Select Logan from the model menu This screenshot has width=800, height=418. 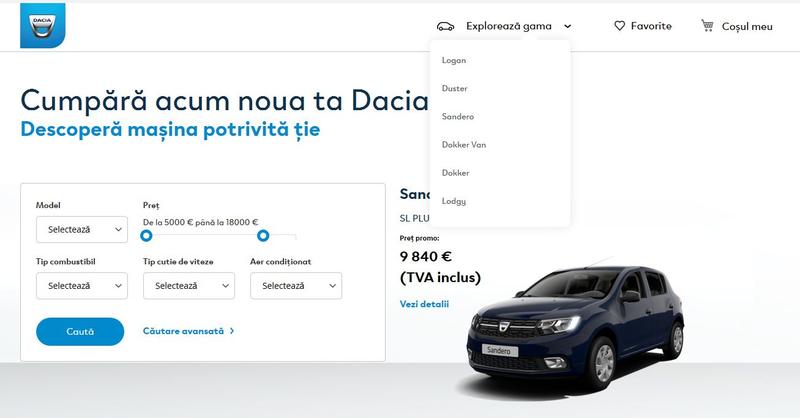point(454,61)
